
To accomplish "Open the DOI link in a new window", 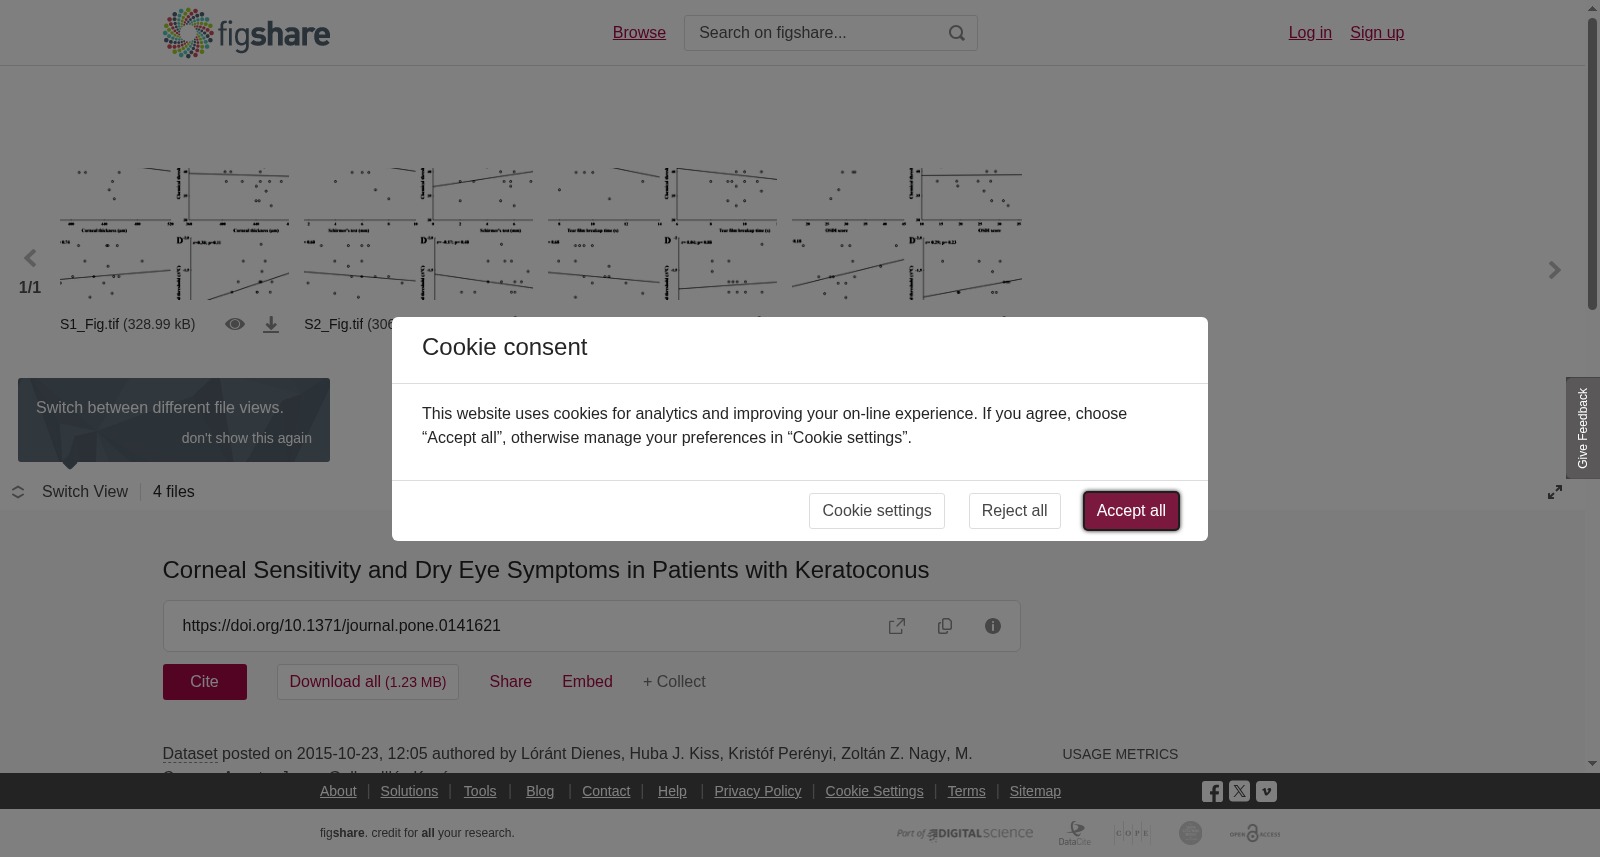I will tap(897, 626).
